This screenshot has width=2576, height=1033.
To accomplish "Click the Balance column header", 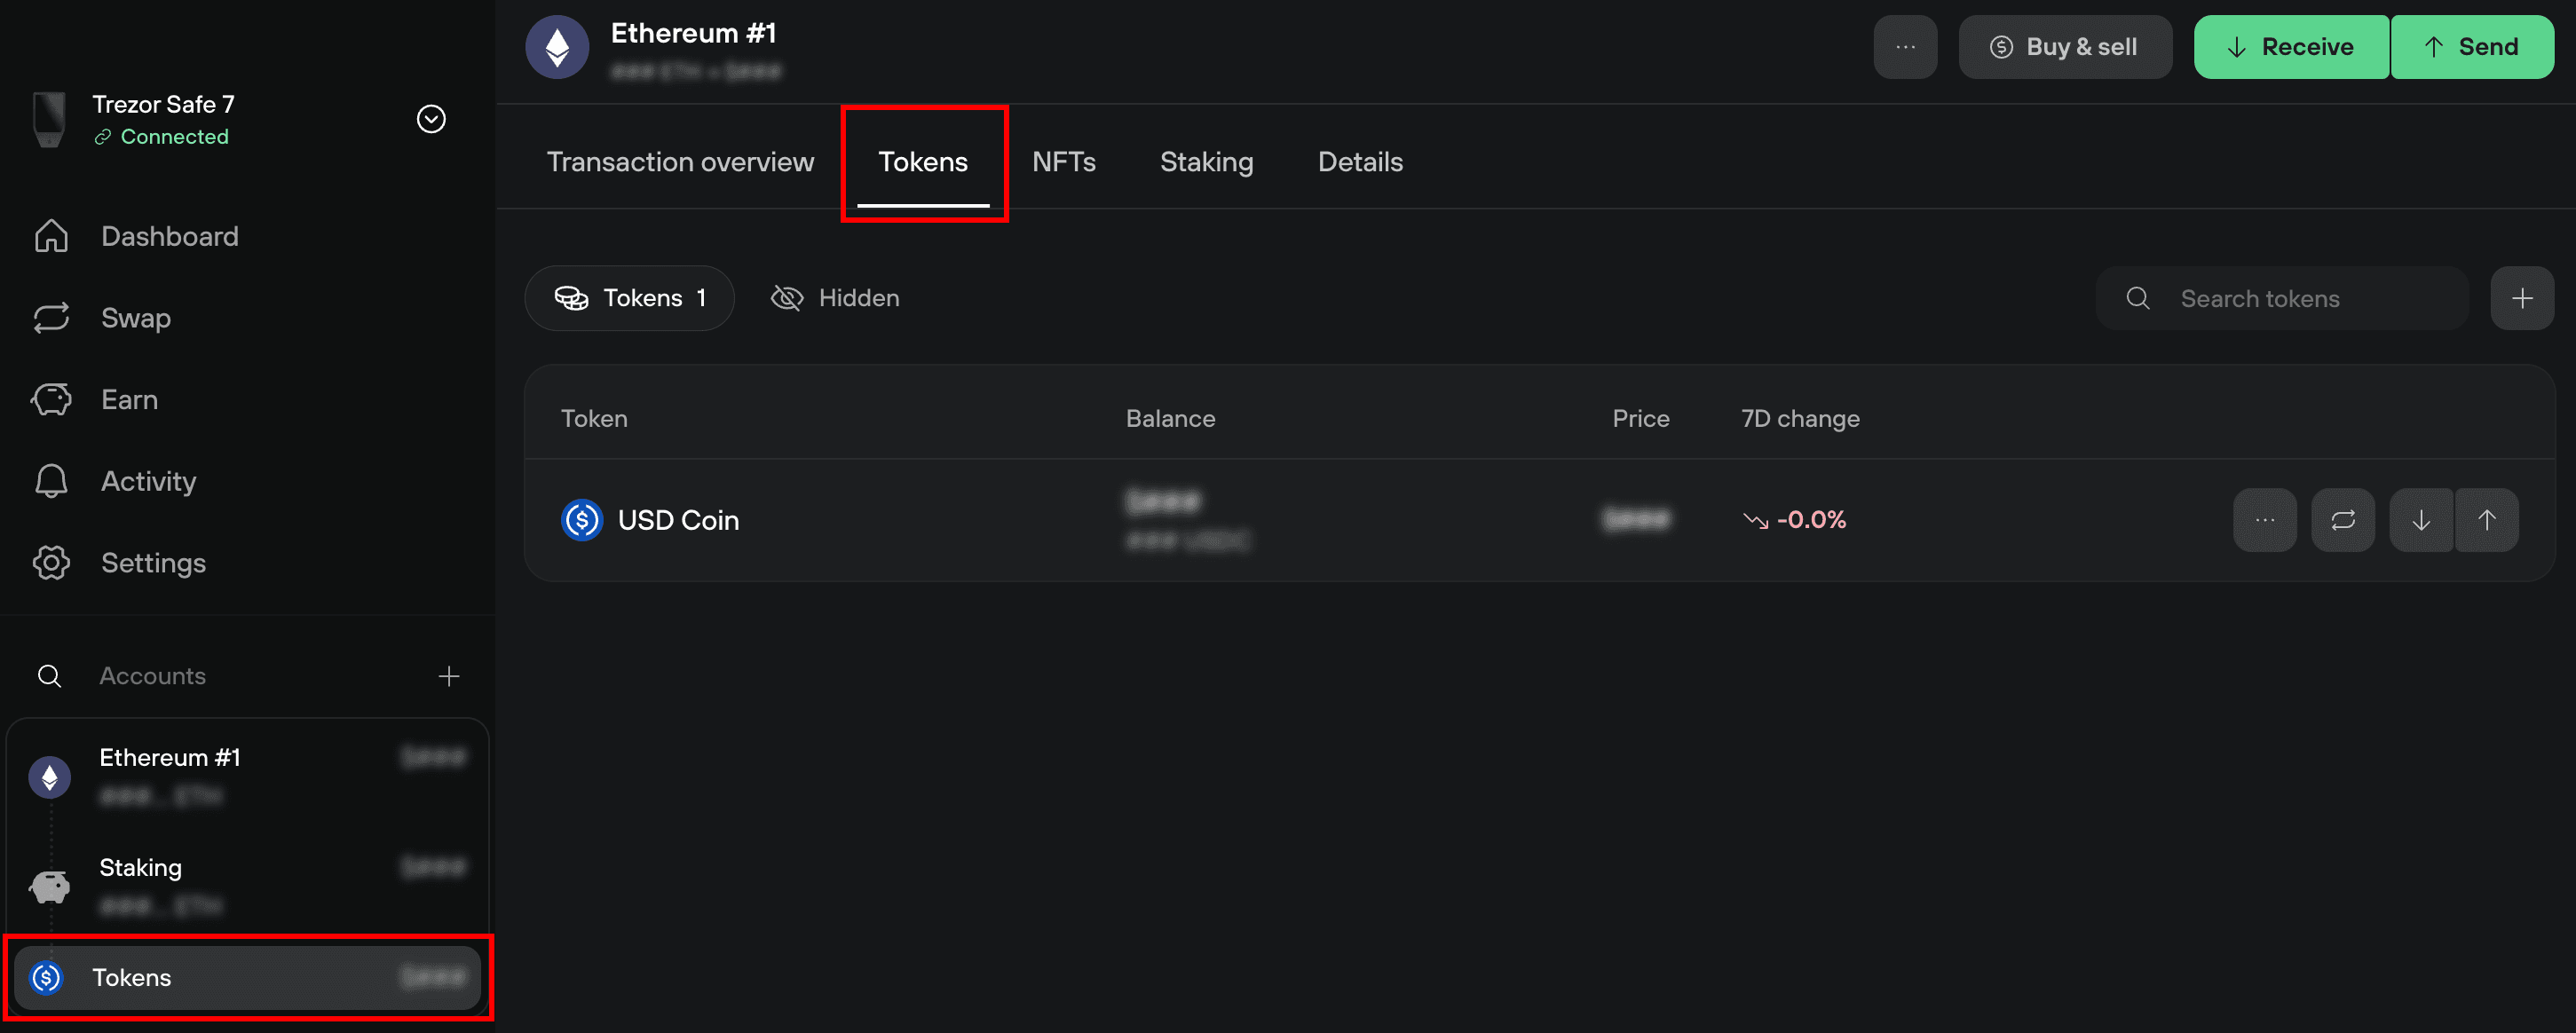I will coord(1170,418).
